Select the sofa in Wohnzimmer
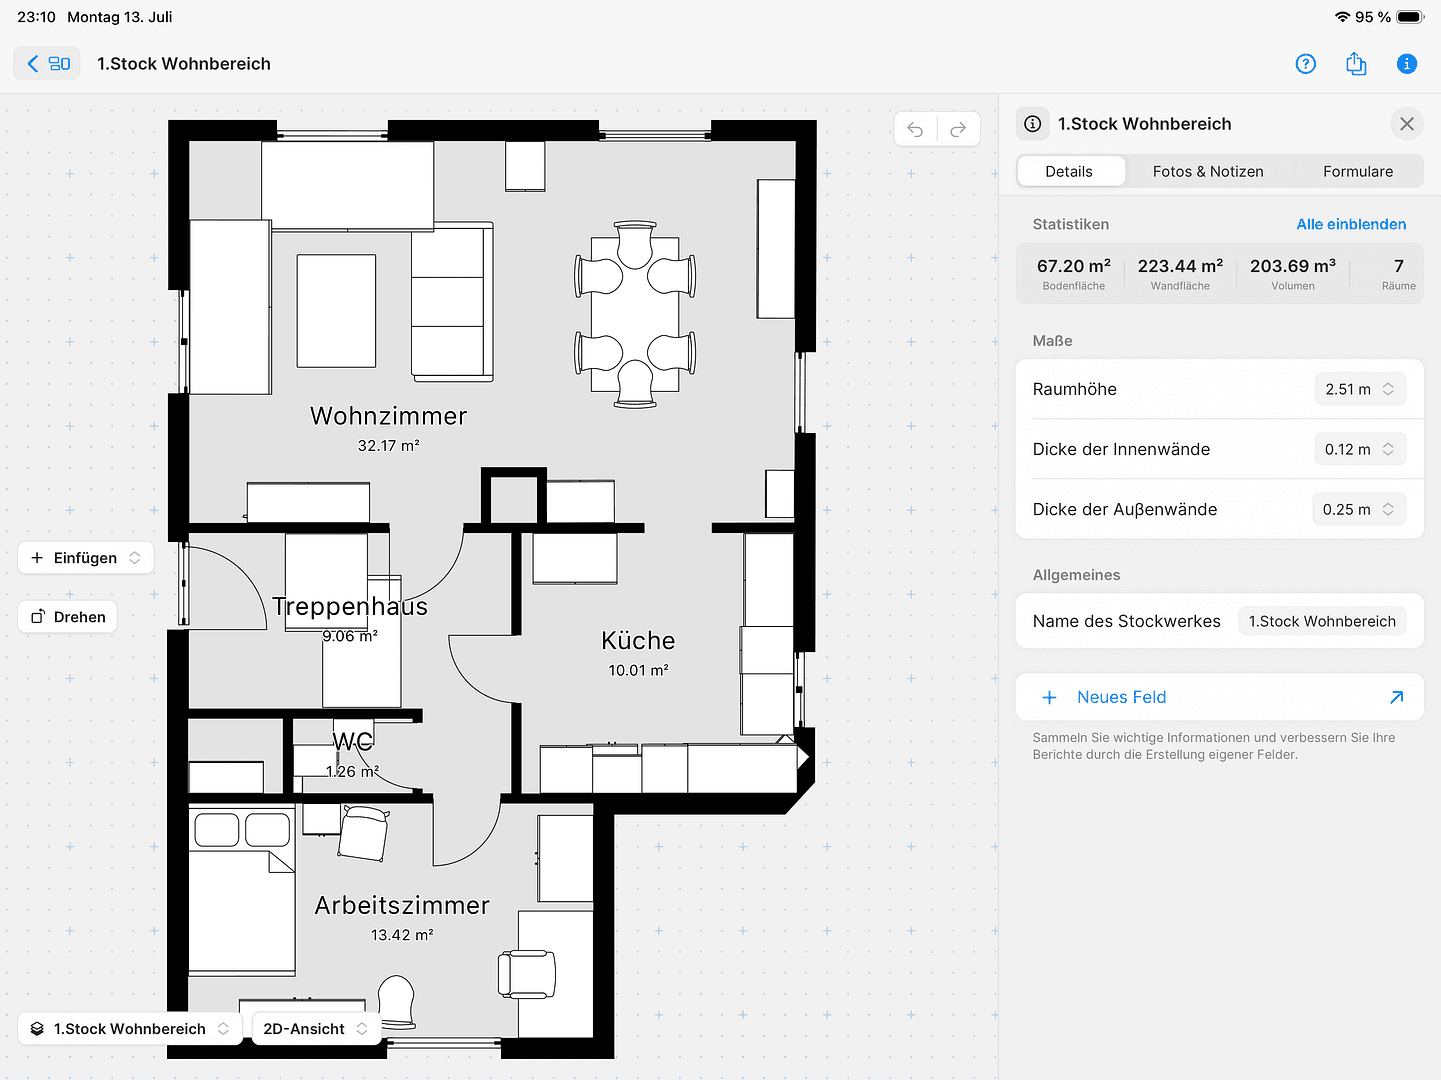Viewport: 1441px width, 1080px height. [x=452, y=302]
